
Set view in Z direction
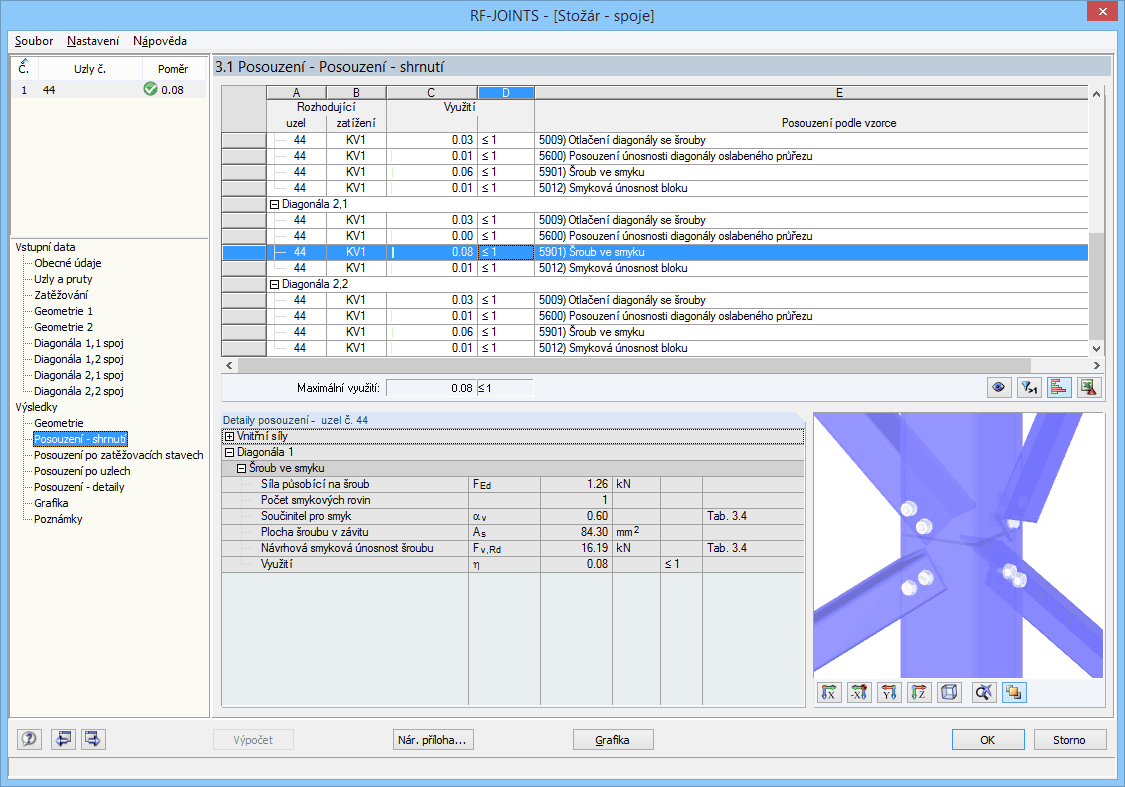pos(919,692)
